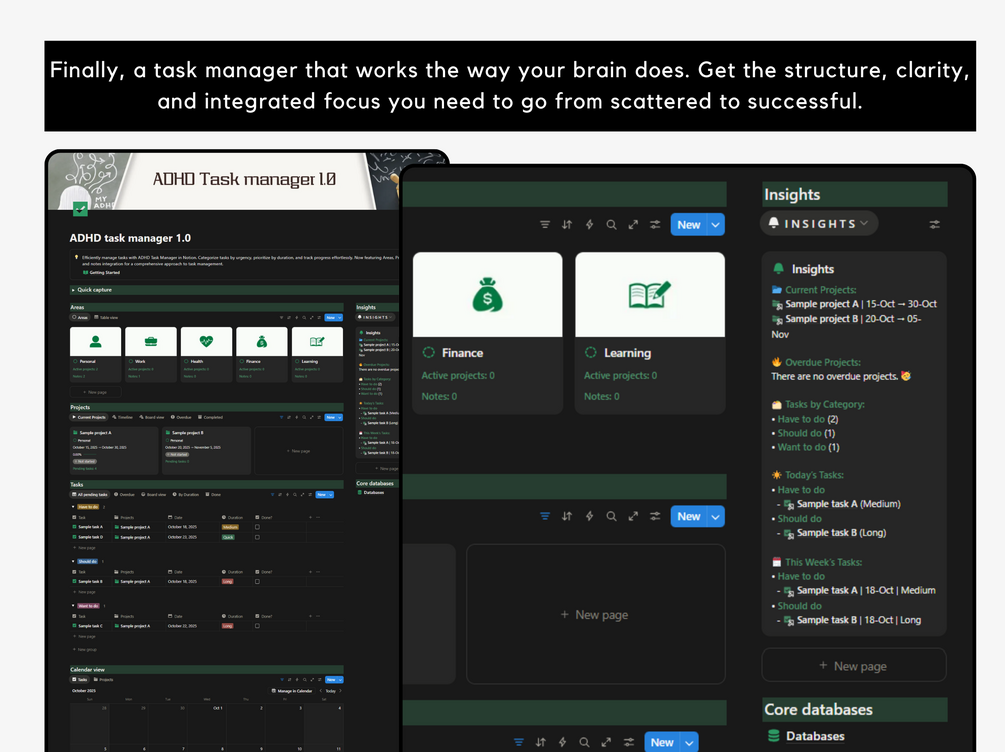Image resolution: width=1005 pixels, height=752 pixels.
Task: Tick Done checkbox for Sample task A row
Action: (257, 527)
